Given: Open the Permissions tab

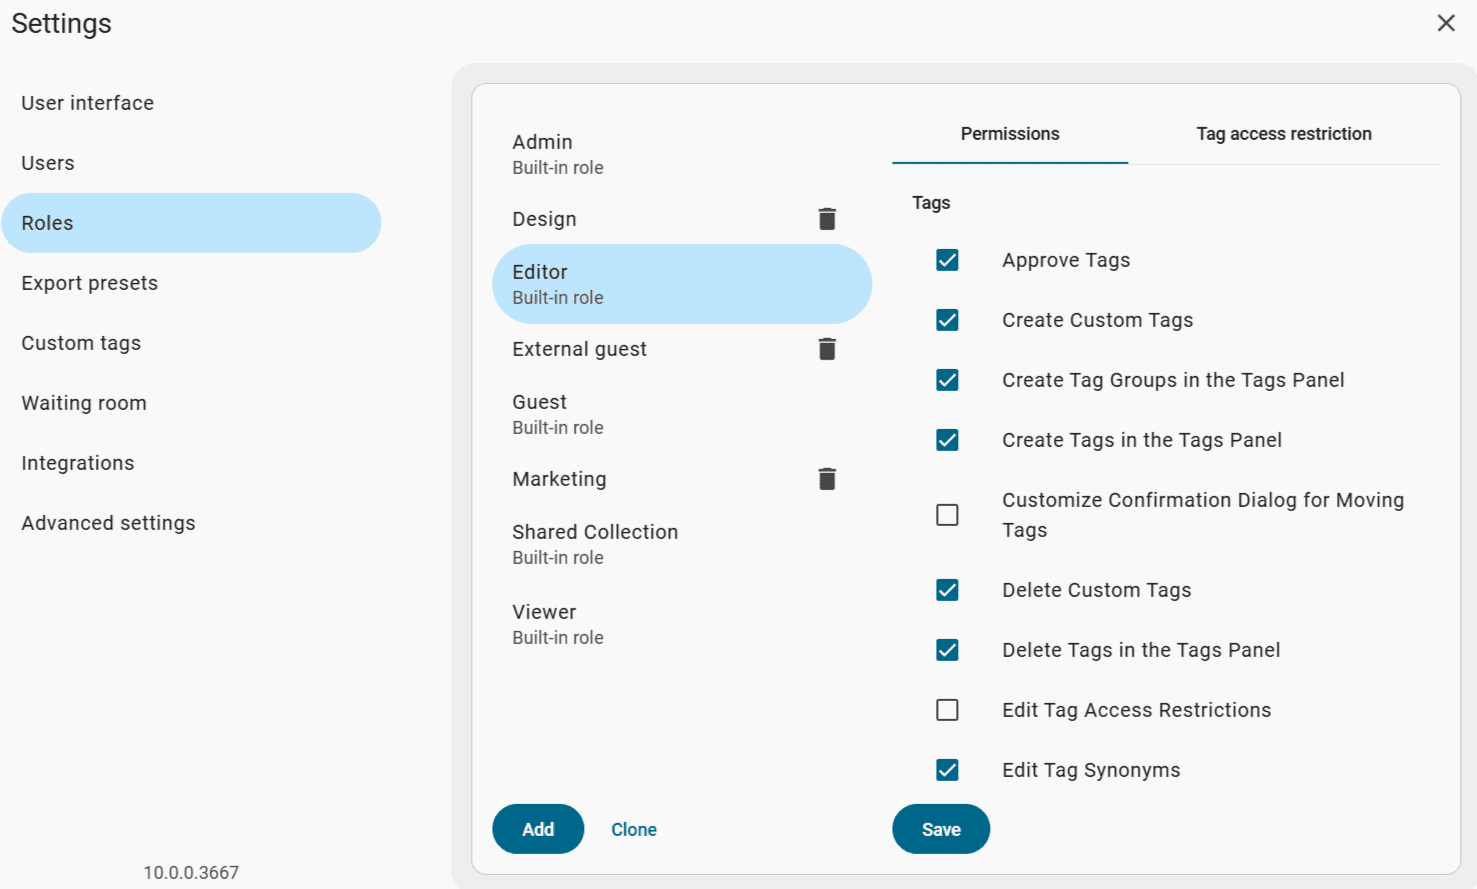Looking at the screenshot, I should tap(1009, 134).
